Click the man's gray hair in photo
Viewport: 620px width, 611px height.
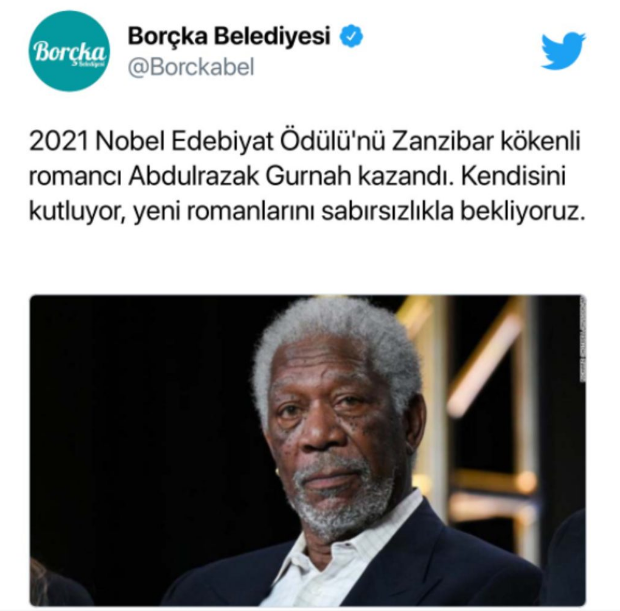[336, 340]
